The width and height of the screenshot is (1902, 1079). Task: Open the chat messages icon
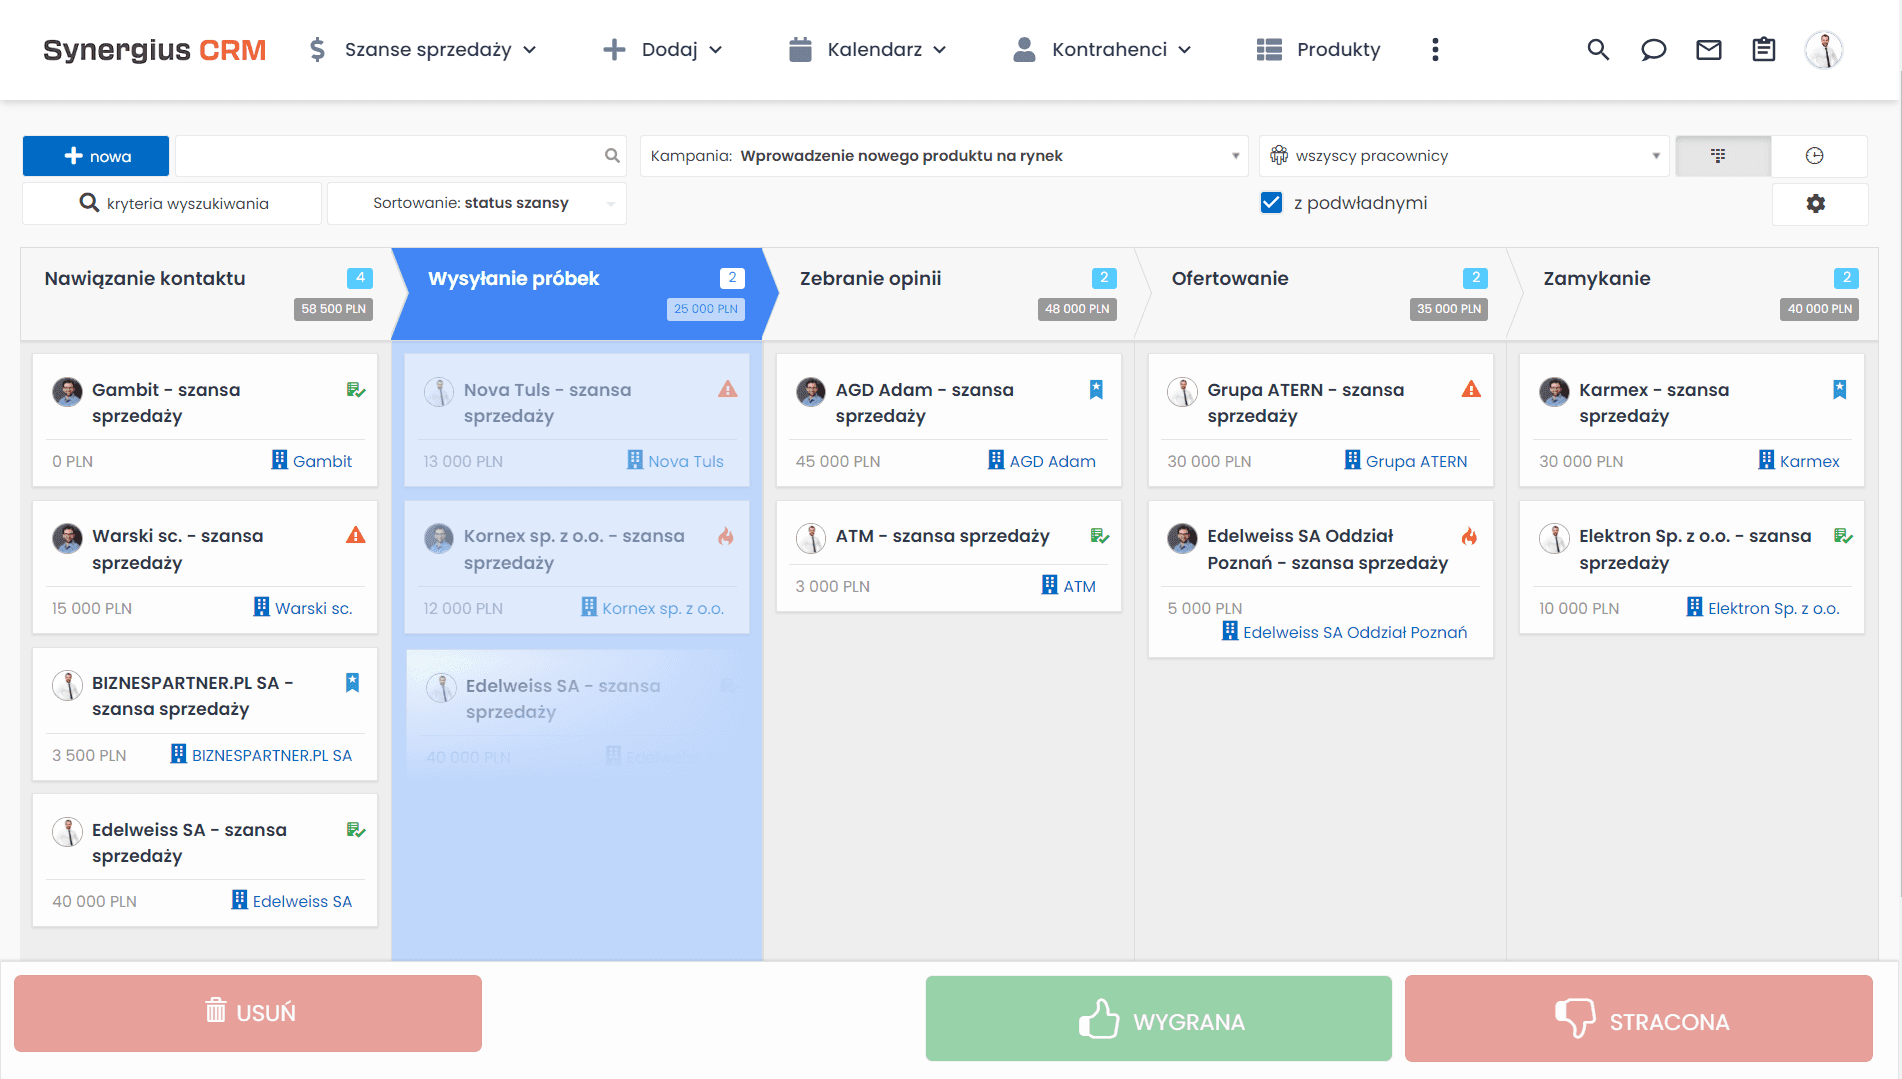1653,49
